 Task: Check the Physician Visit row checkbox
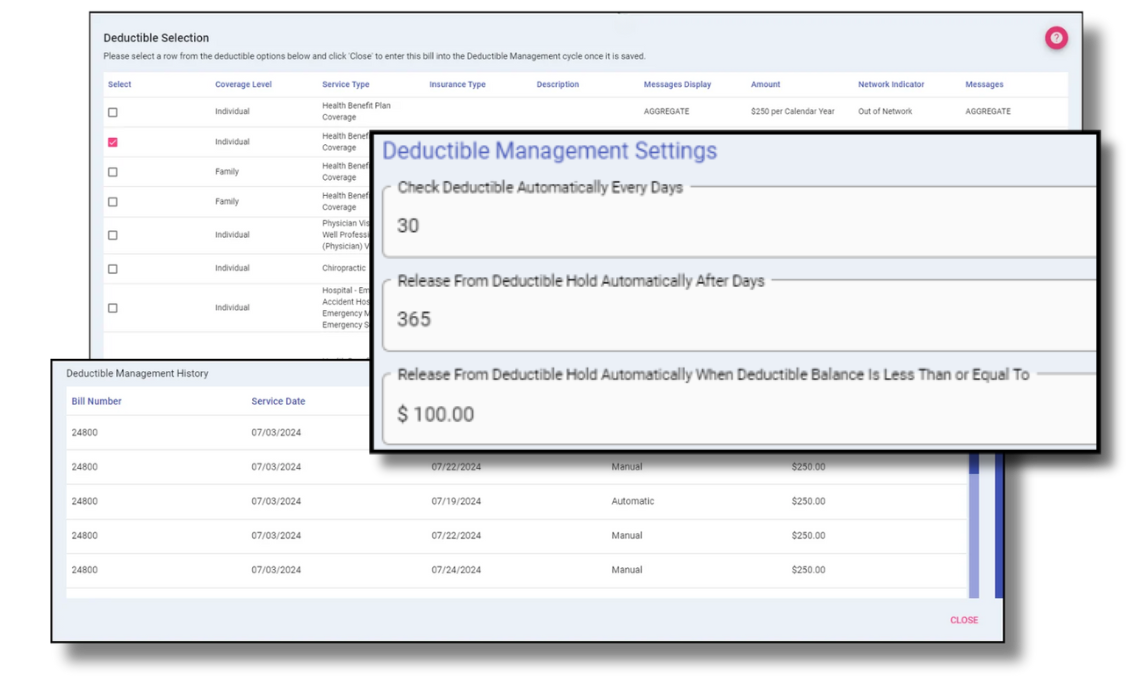(x=112, y=234)
